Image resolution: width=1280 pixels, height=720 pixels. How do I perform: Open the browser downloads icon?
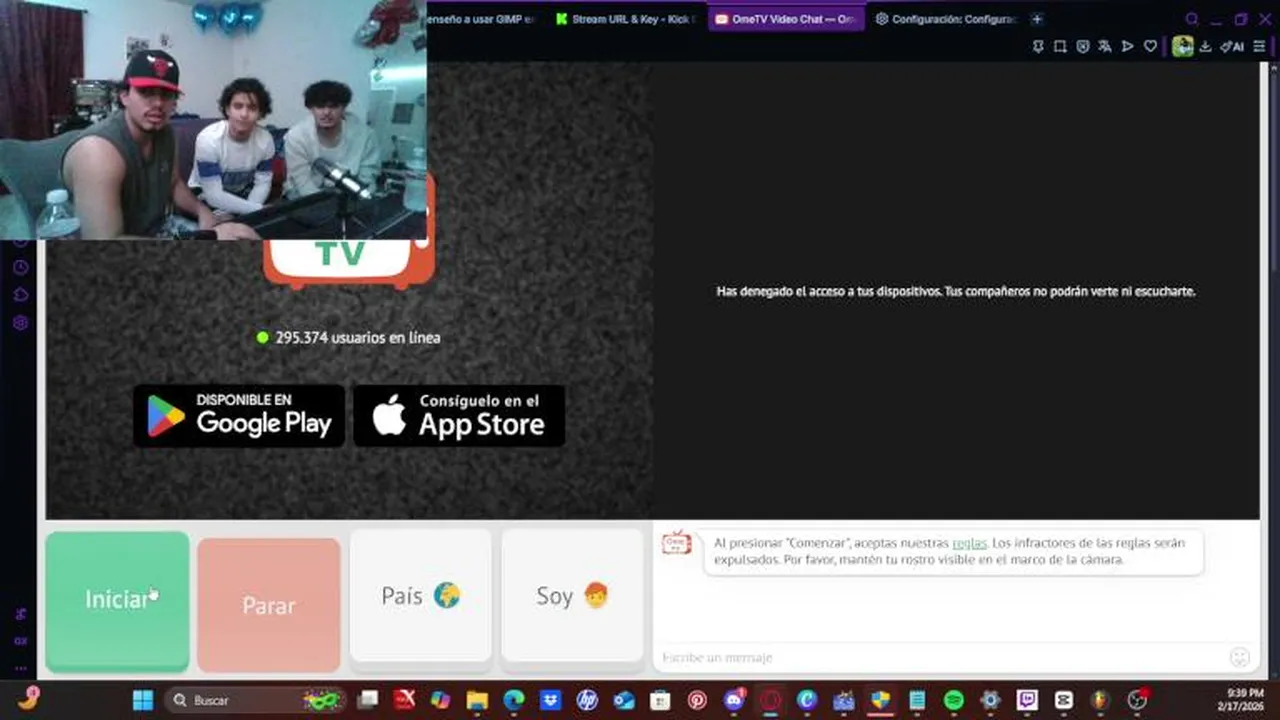[1205, 46]
